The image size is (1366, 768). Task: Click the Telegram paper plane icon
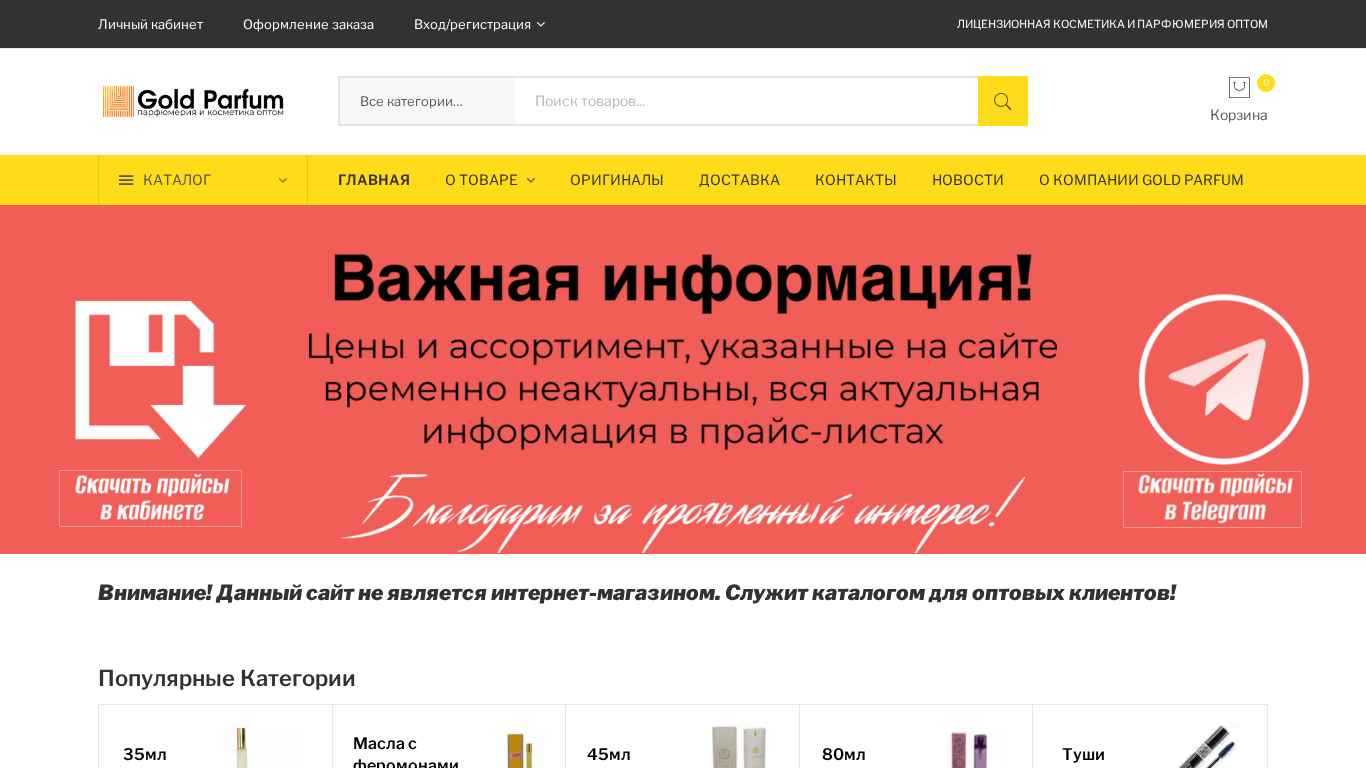coord(1224,379)
